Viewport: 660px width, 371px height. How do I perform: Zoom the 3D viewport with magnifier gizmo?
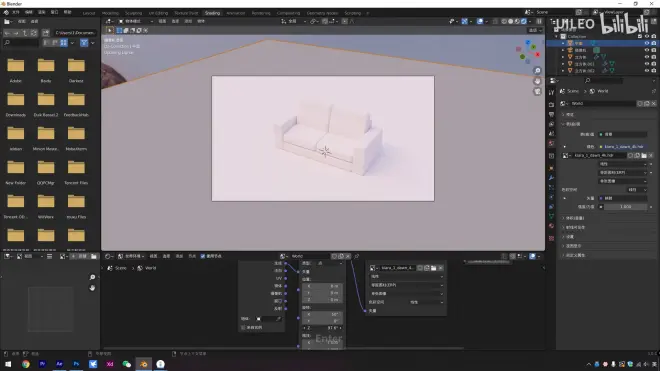(538, 70)
